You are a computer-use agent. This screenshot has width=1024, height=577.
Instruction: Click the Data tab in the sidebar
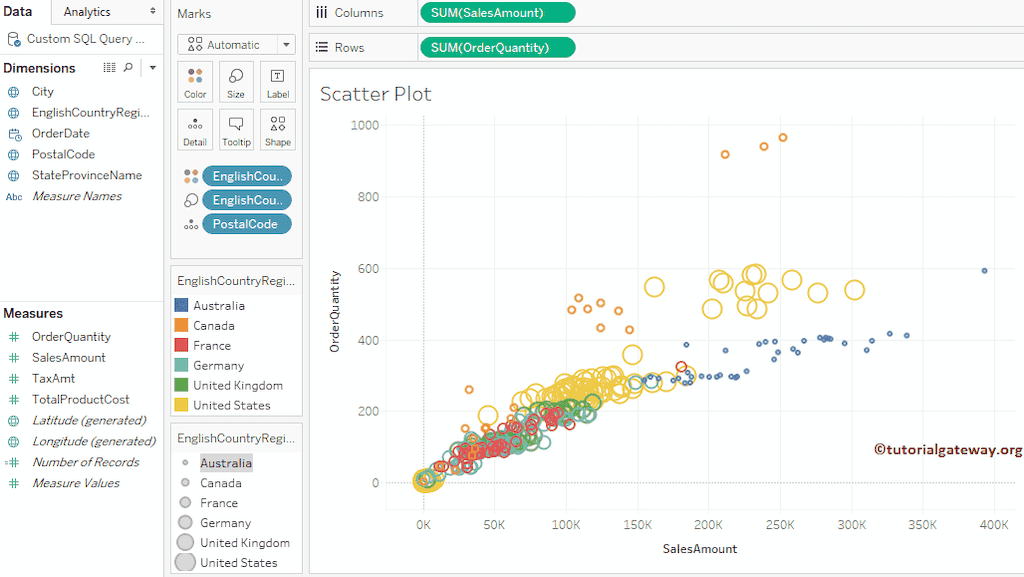[18, 12]
